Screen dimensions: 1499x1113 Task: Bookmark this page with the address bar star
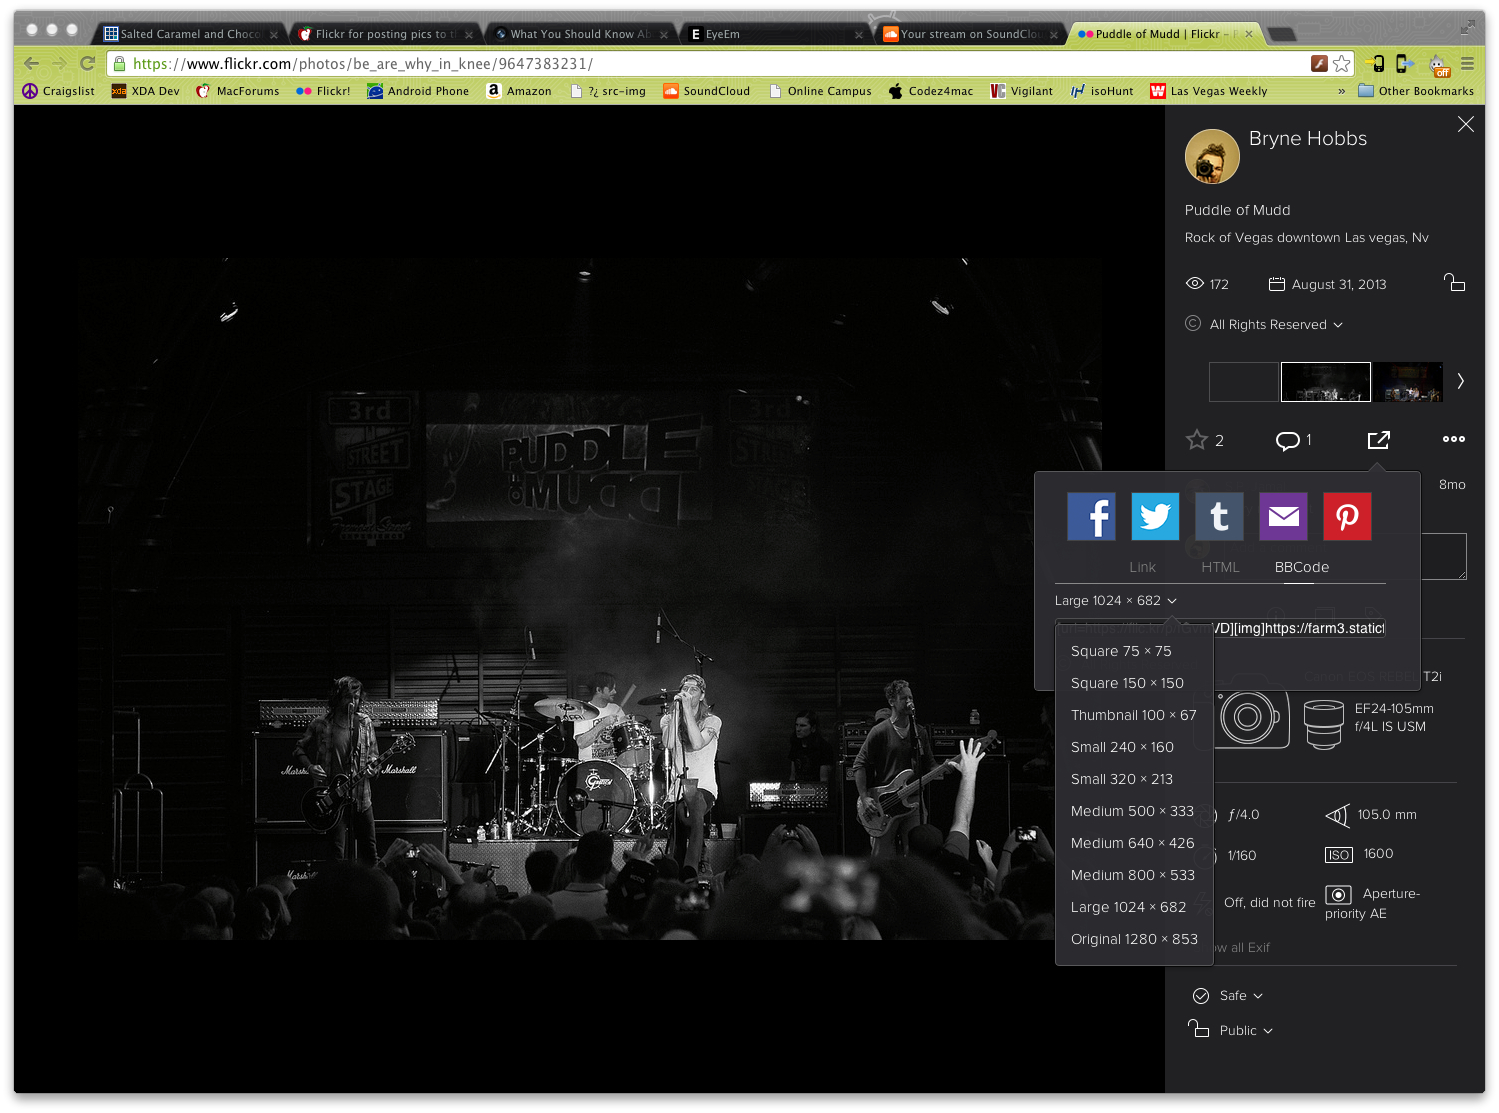[x=1342, y=64]
